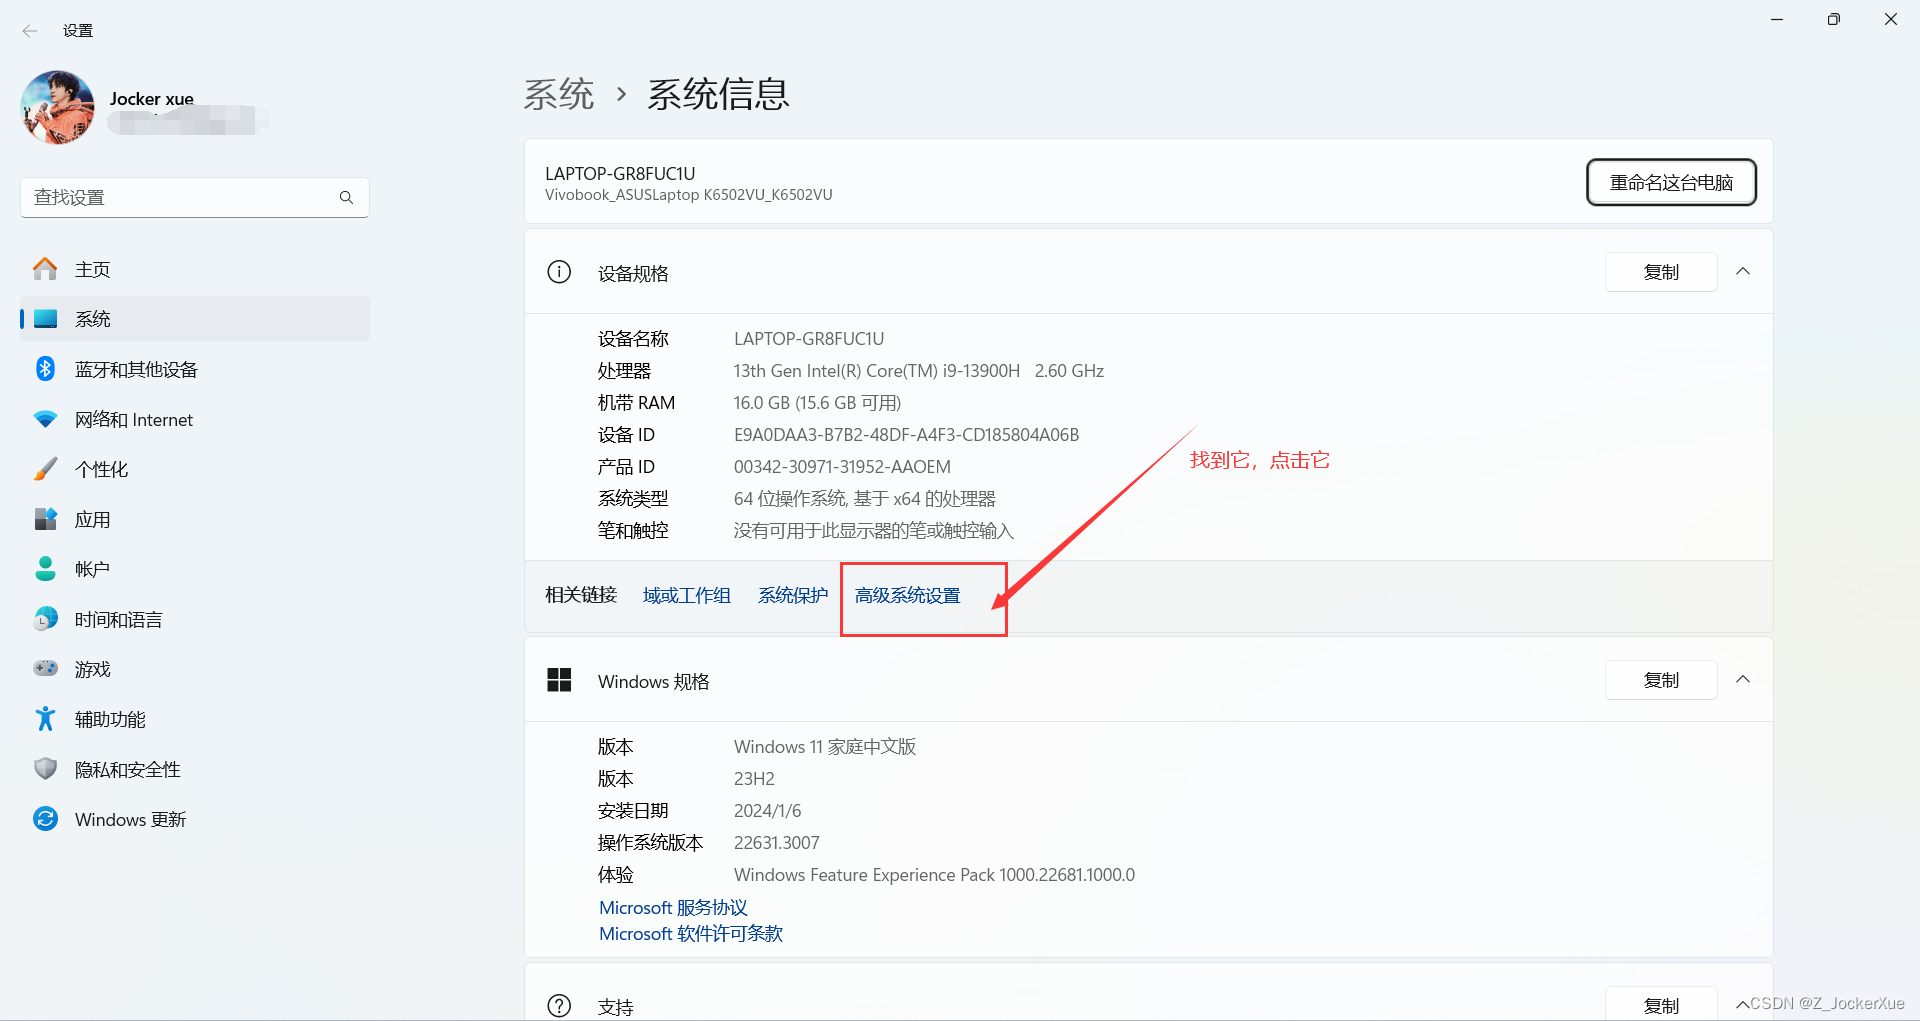The image size is (1920, 1021).
Task: Open the shield icon for 隐私和安全性
Action: pyautogui.click(x=45, y=769)
